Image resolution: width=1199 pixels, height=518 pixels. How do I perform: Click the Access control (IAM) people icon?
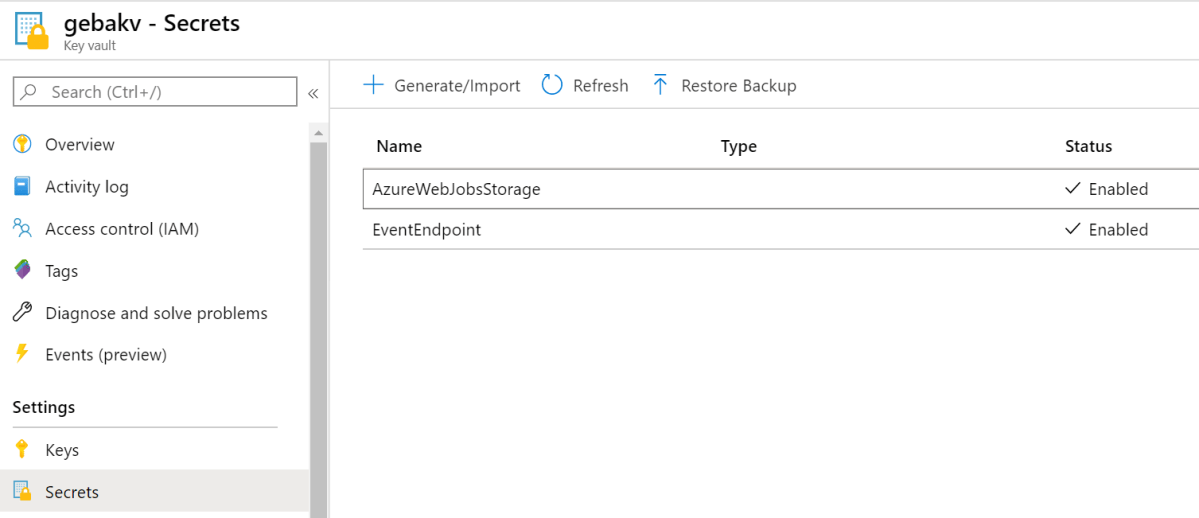click(22, 229)
